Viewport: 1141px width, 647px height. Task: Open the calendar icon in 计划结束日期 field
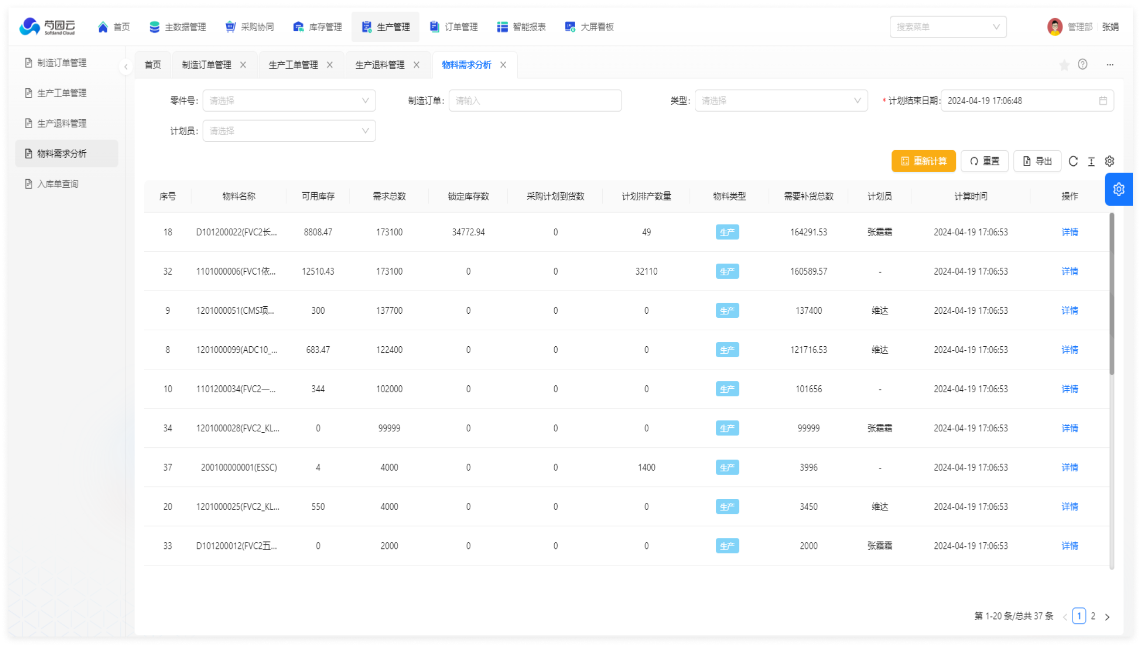point(1103,101)
